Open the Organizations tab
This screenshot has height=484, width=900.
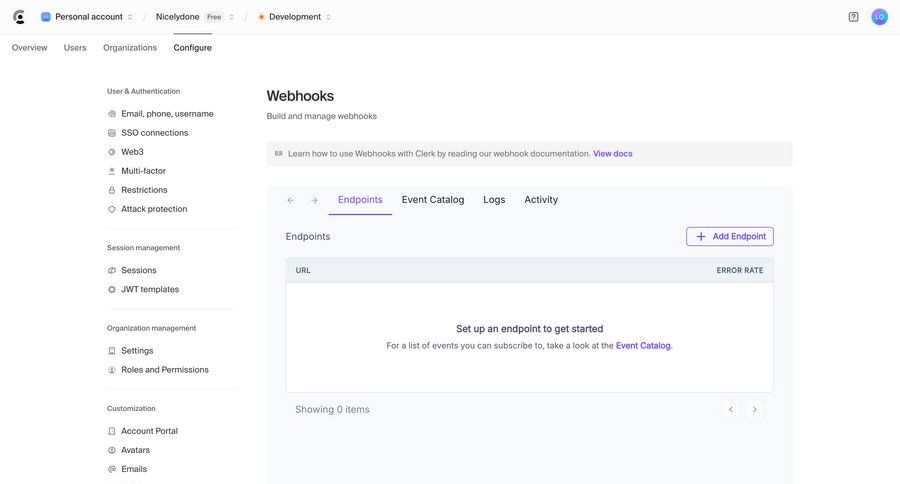pos(130,48)
